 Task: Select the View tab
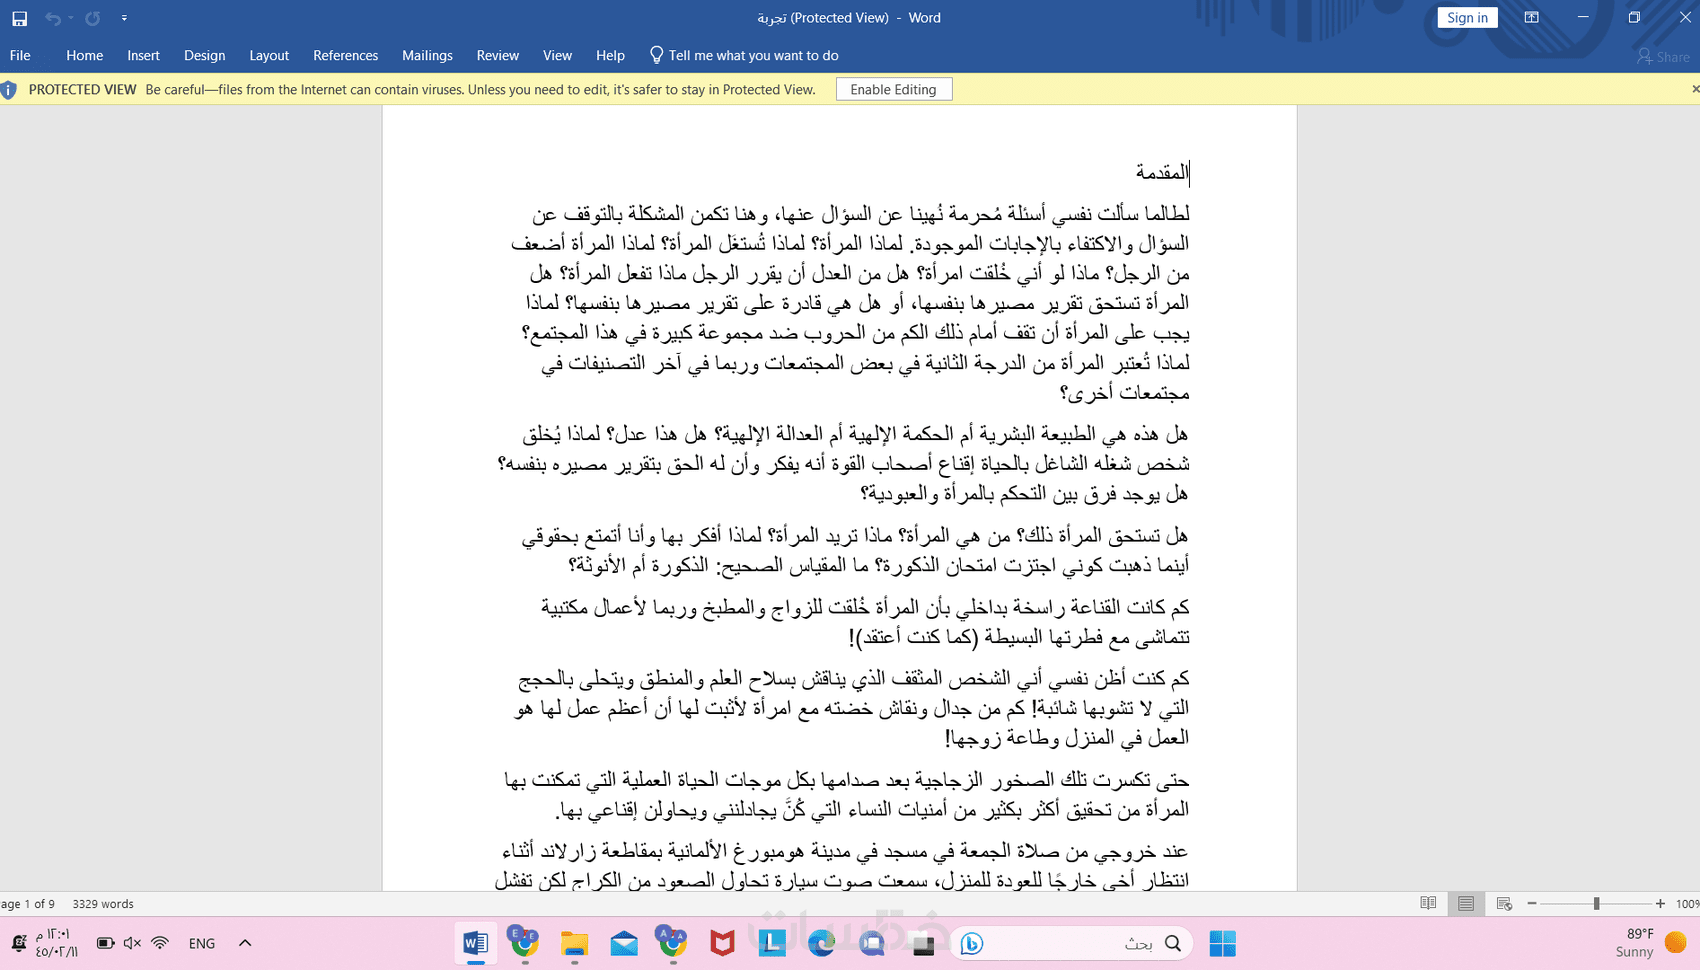557,55
